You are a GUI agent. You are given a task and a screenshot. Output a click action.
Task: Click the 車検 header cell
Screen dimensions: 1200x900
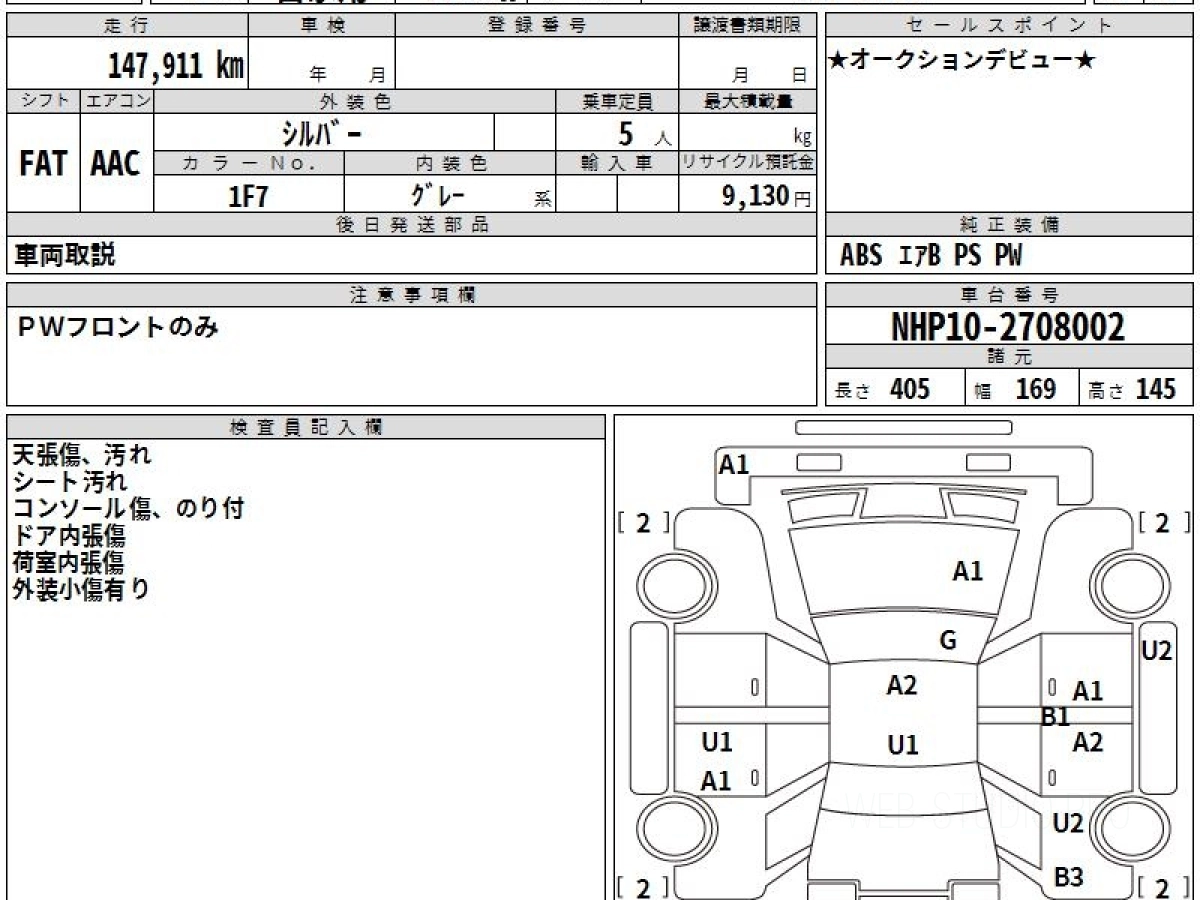click(320, 26)
